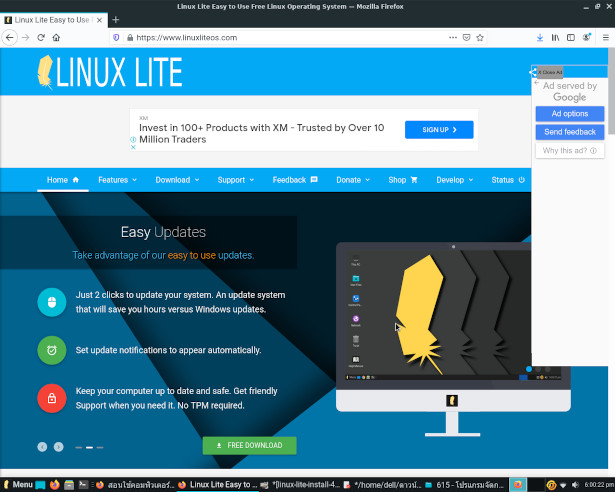Open the Firefox account icon
The width and height of the screenshot is (615, 492).
coord(587,37)
